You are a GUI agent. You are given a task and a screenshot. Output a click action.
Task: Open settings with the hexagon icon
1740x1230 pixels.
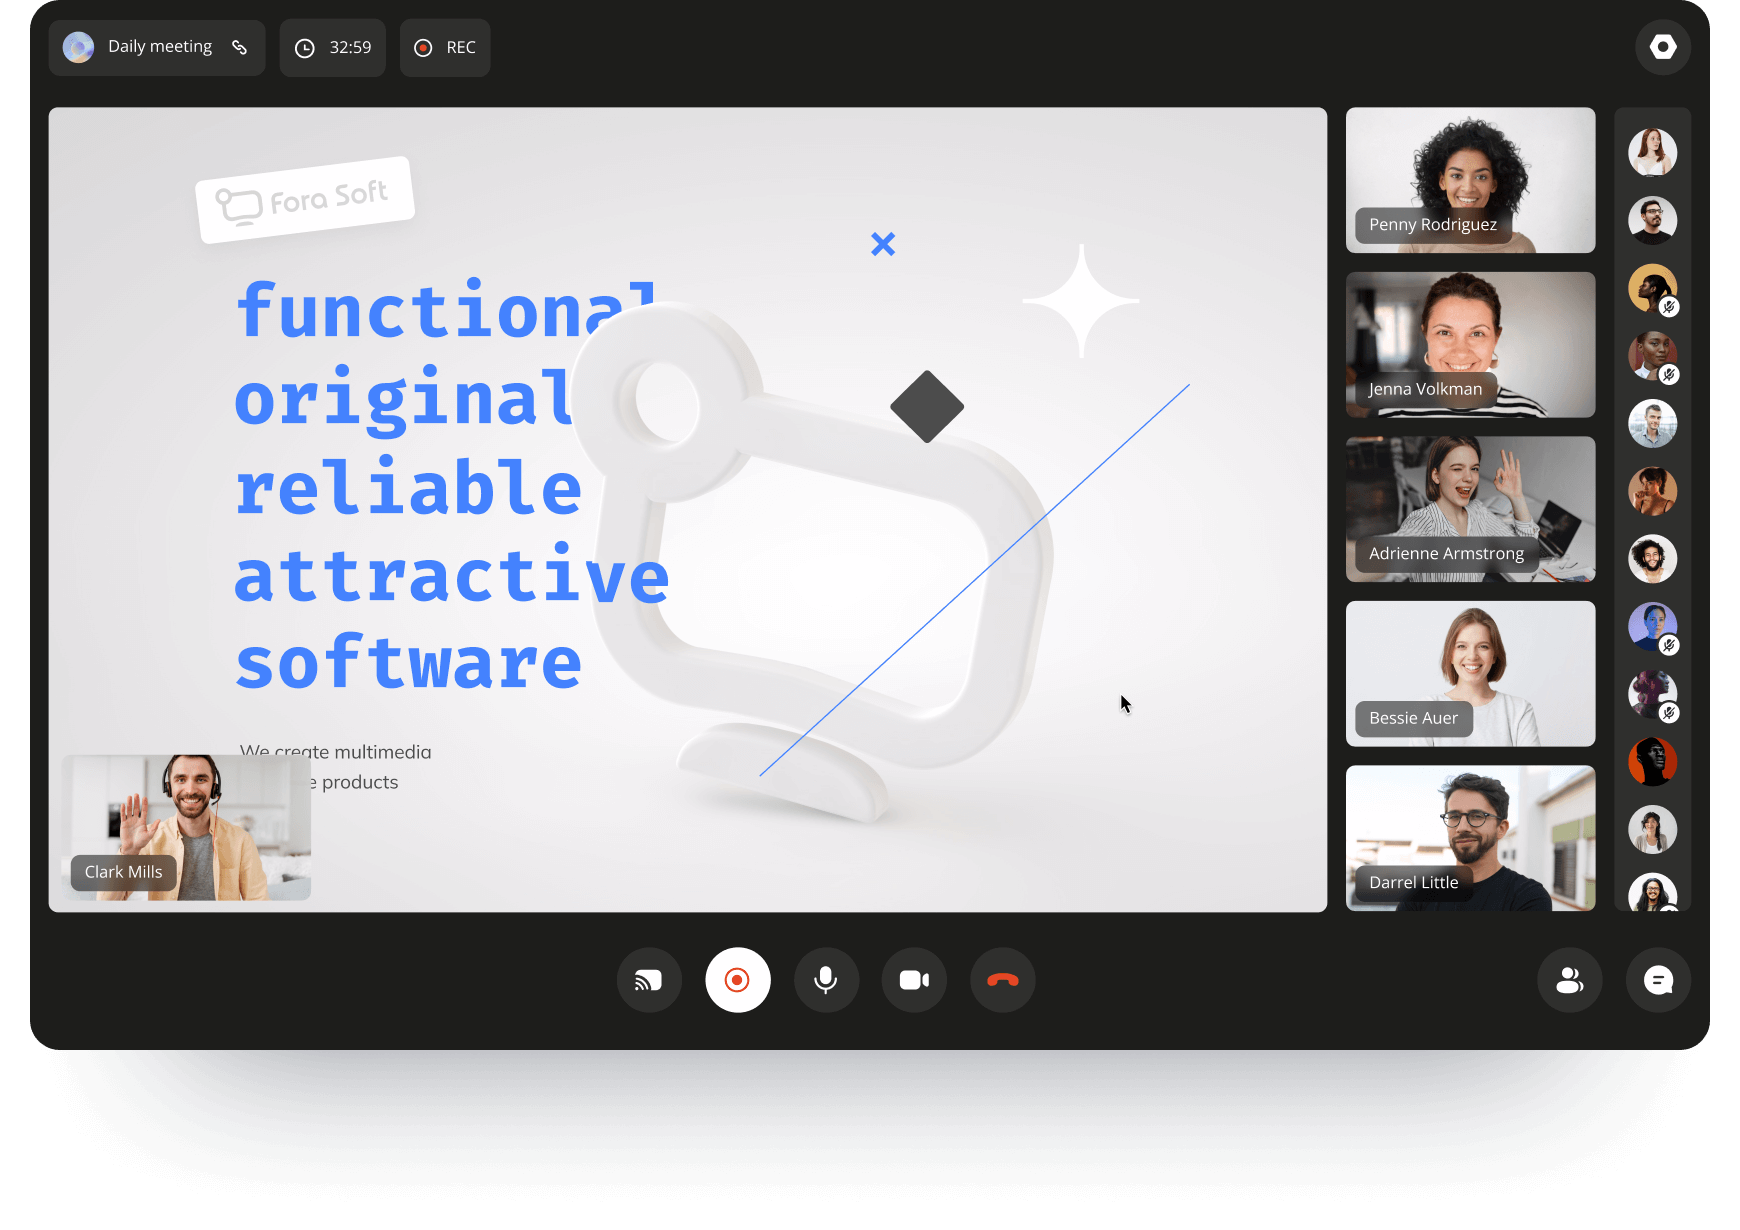[x=1663, y=47]
